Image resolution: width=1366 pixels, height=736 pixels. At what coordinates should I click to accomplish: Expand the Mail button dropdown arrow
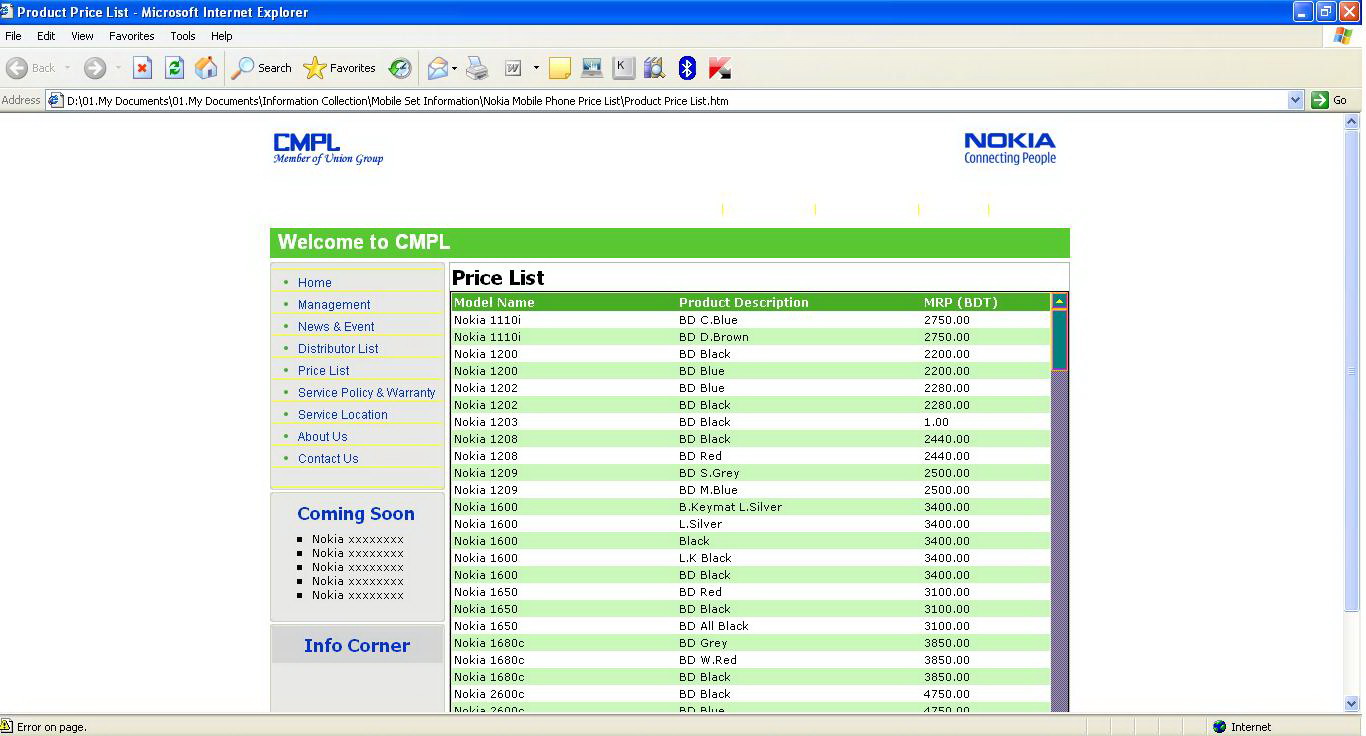click(455, 68)
